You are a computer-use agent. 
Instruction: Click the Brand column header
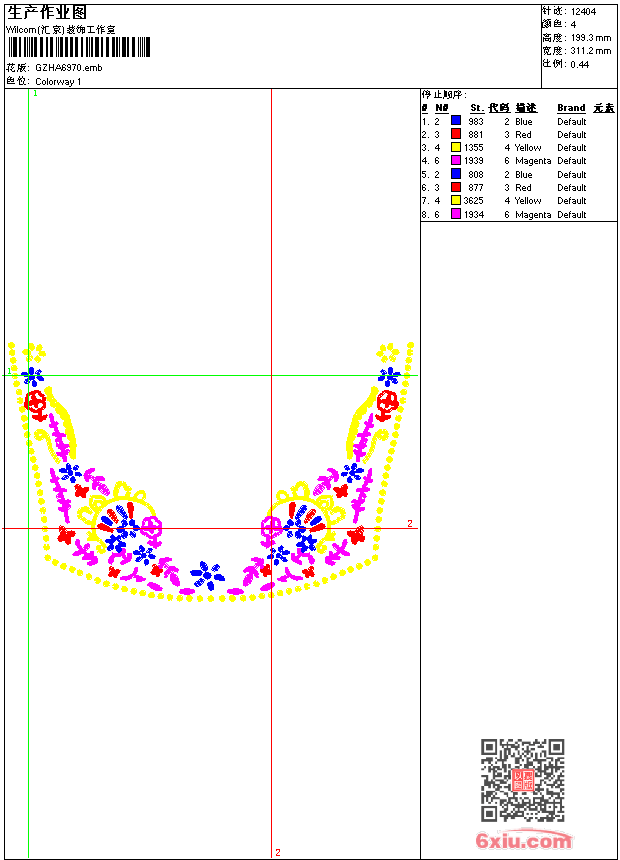[571, 108]
